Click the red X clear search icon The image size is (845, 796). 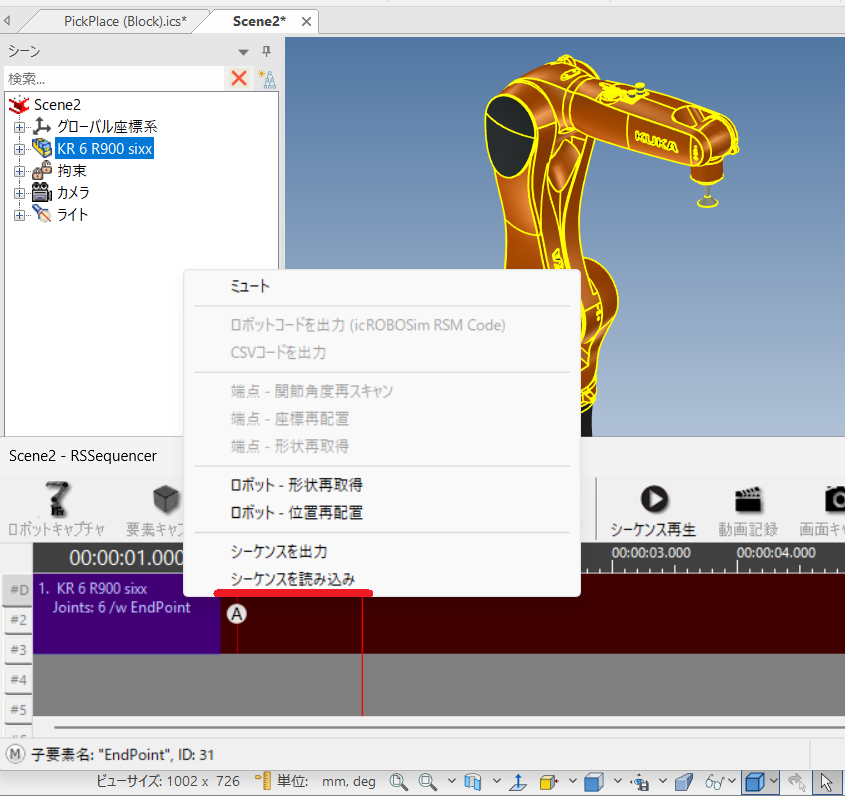coord(239,79)
